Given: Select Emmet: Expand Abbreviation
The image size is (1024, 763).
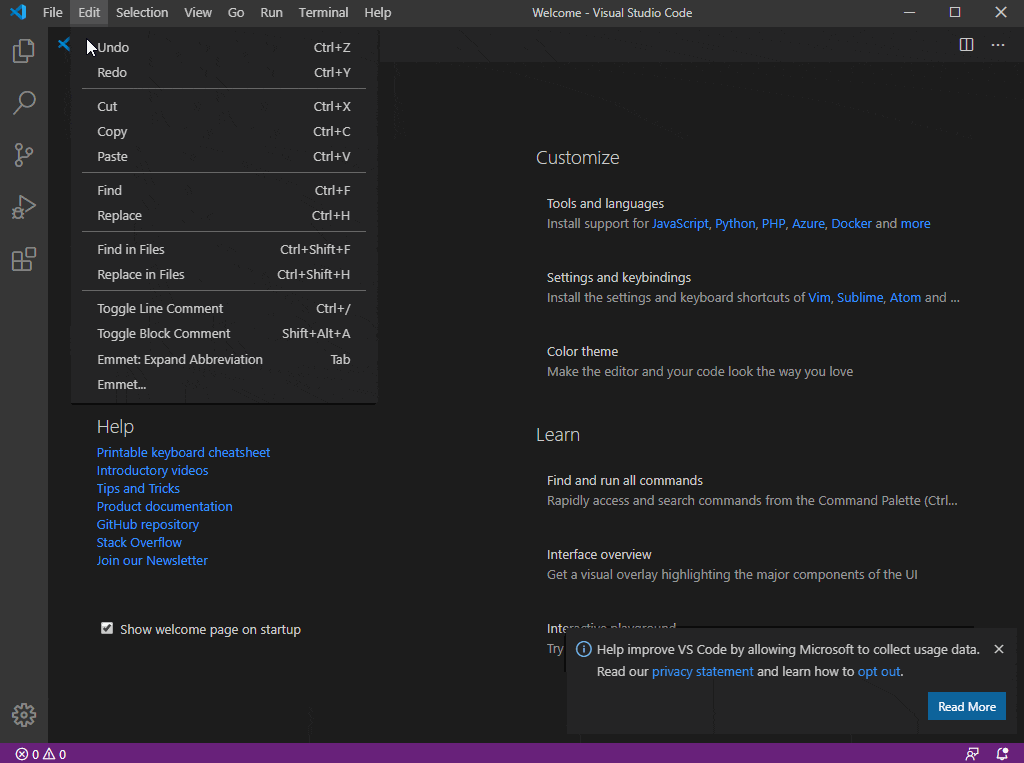Looking at the screenshot, I should (x=223, y=359).
